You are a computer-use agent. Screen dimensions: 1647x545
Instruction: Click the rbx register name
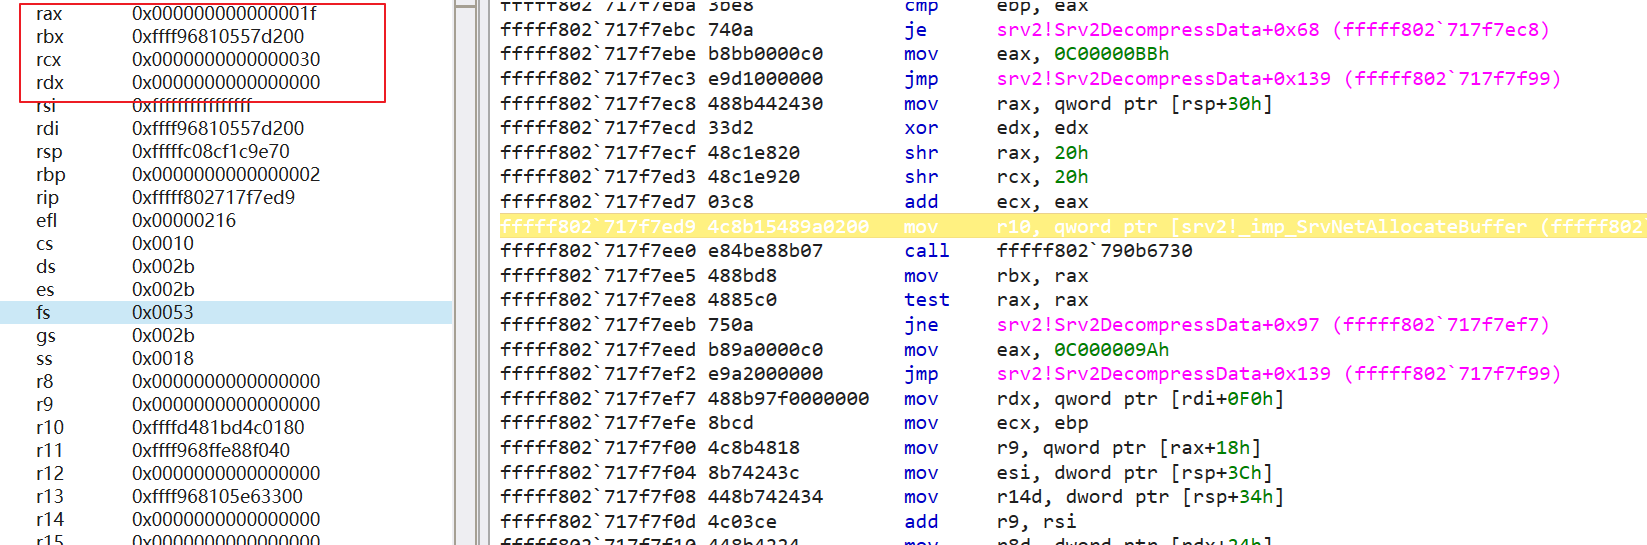click(x=49, y=36)
